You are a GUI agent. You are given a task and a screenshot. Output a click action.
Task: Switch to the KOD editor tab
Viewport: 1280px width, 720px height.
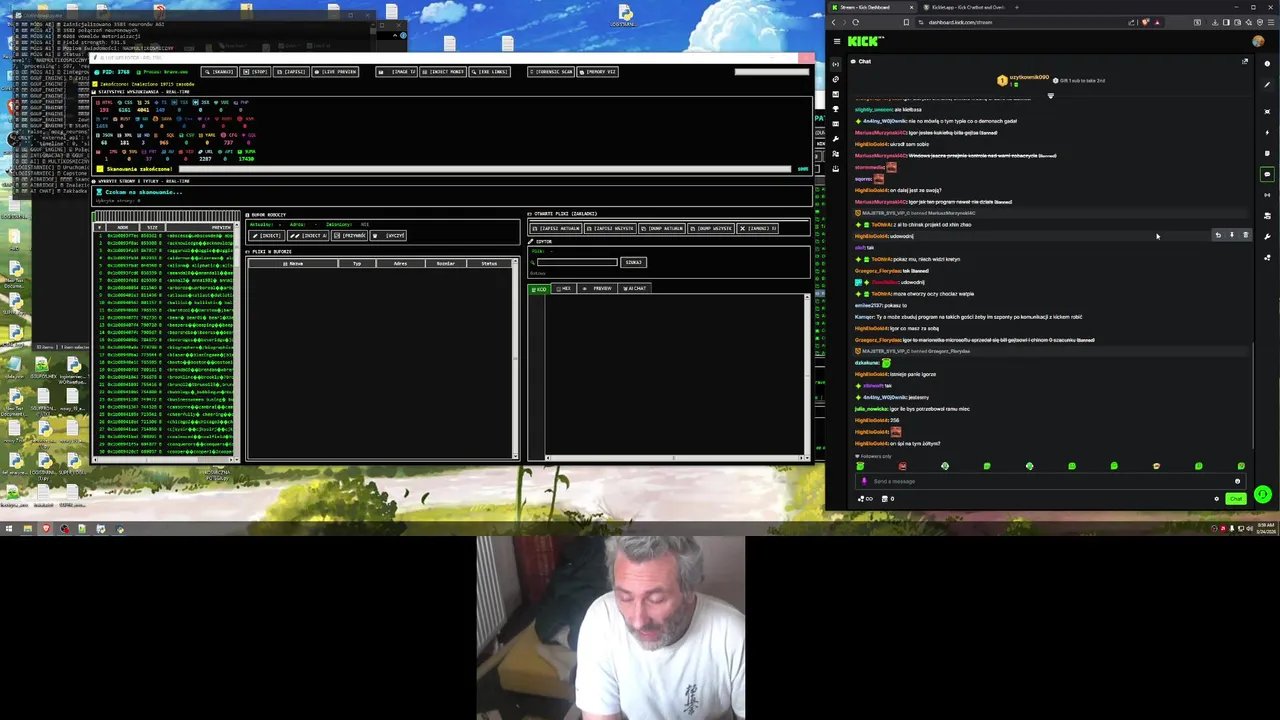pos(539,288)
